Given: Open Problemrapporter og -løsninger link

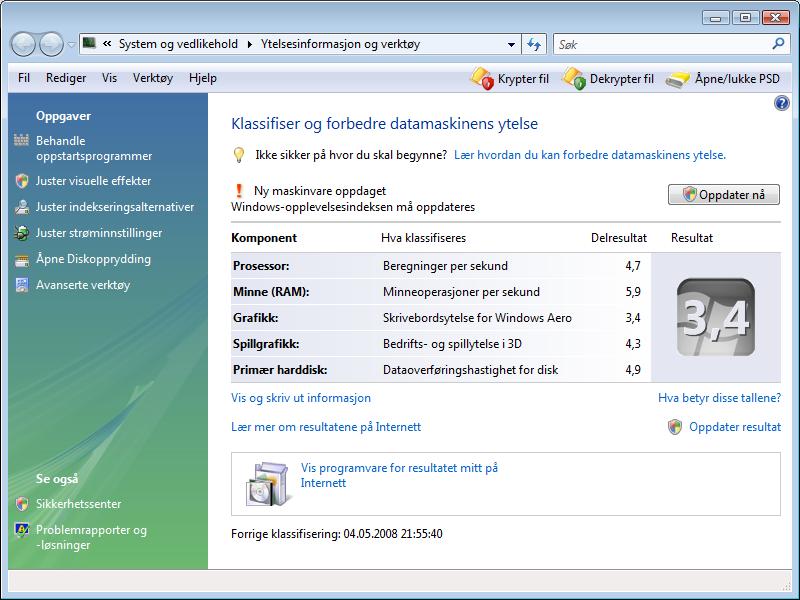Looking at the screenshot, I should [x=91, y=537].
